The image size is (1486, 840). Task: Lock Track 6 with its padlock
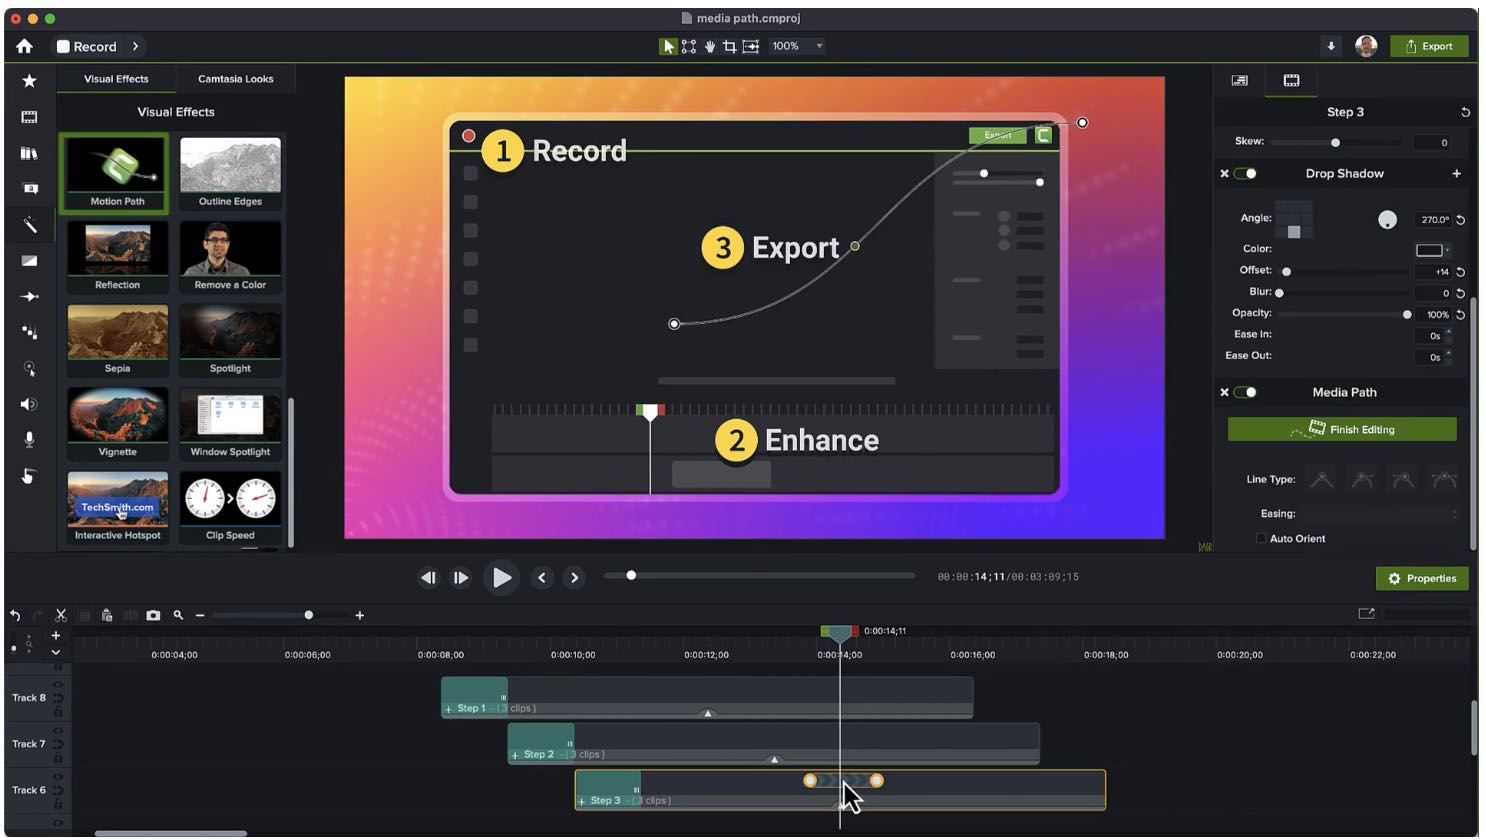click(58, 804)
